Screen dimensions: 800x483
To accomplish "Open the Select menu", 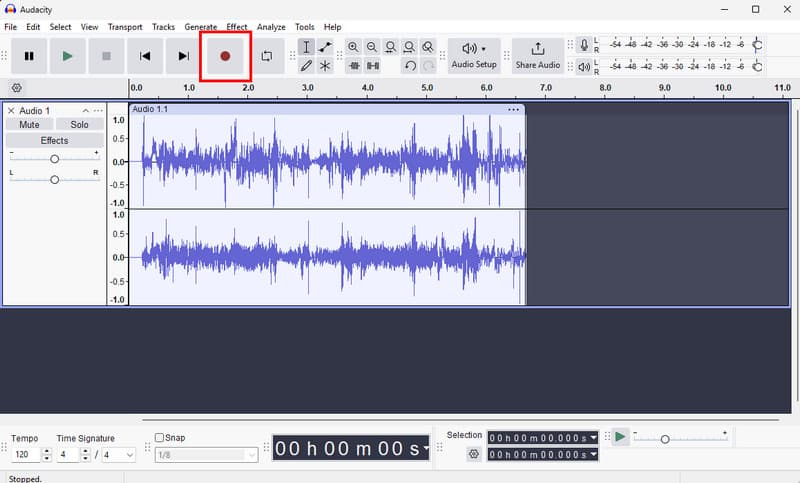I will tap(60, 27).
